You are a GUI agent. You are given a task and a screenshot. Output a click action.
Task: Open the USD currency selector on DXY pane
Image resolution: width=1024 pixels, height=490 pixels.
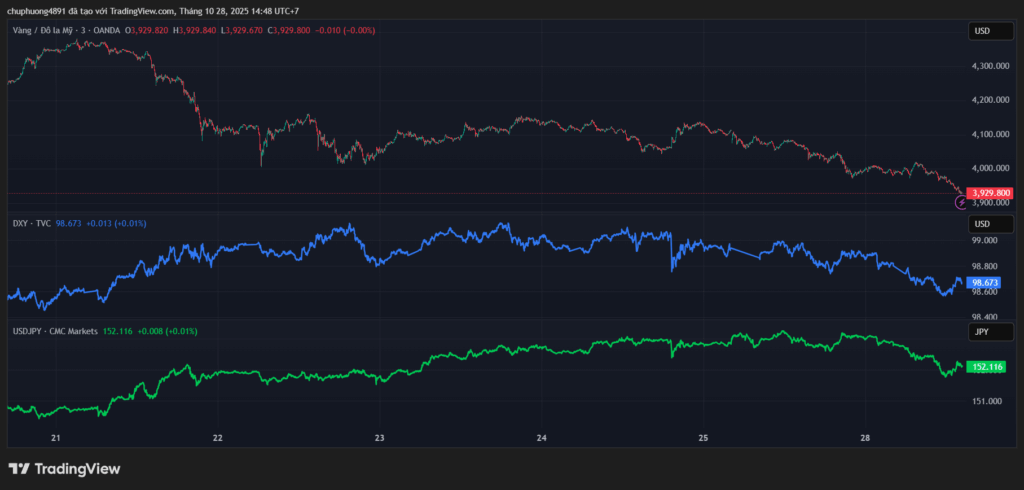[983, 223]
